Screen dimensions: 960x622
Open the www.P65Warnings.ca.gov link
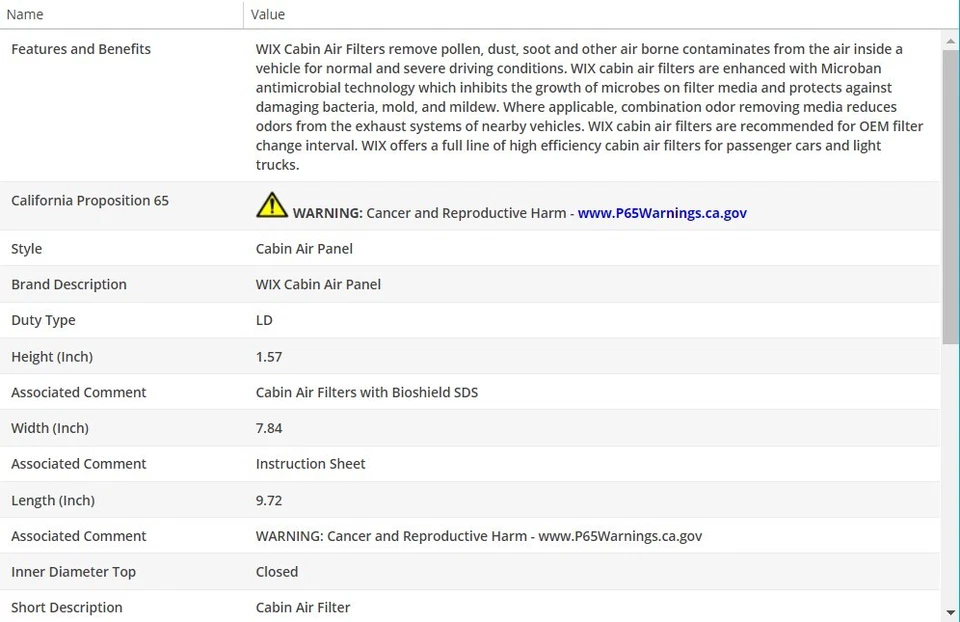[x=662, y=213]
